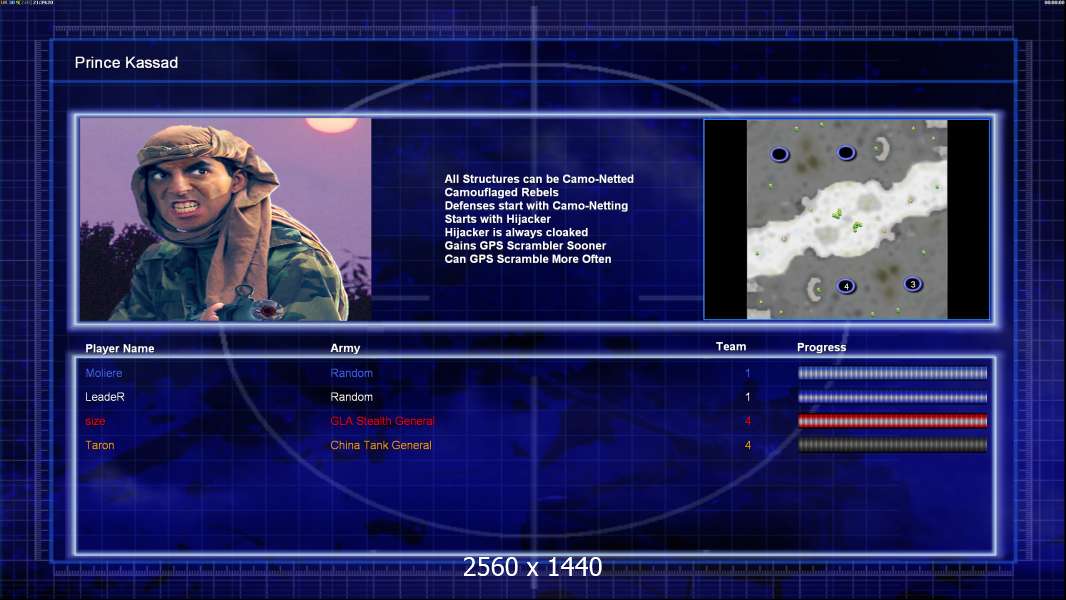The image size is (1066, 600).
Task: Click the 'Team' column header
Action: coord(731,347)
